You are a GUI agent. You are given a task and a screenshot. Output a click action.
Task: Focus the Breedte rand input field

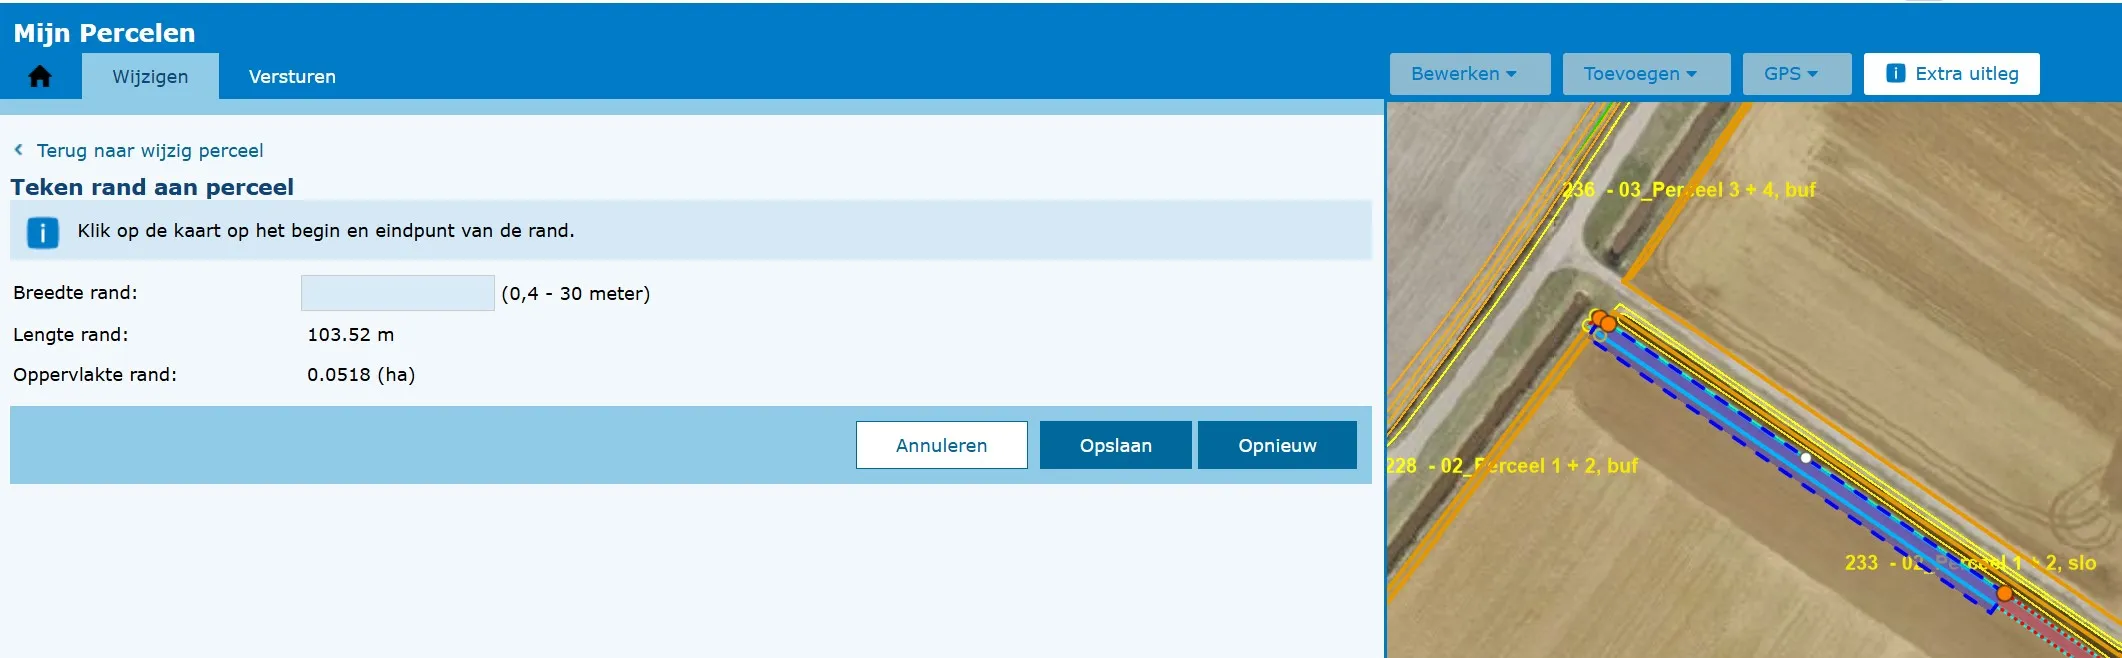(x=398, y=293)
